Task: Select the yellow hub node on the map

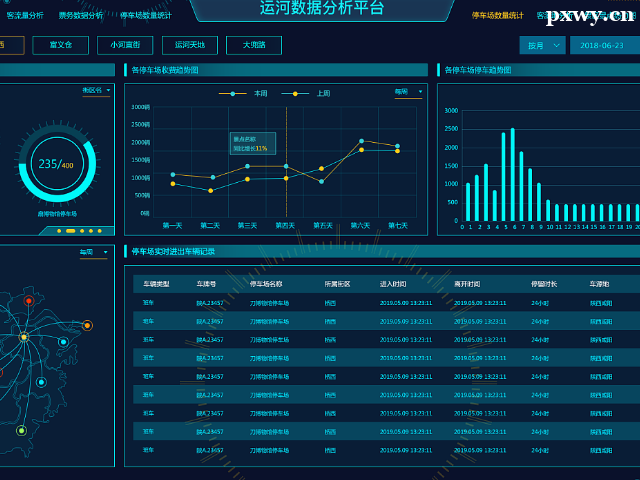Action: pyautogui.click(x=24, y=337)
